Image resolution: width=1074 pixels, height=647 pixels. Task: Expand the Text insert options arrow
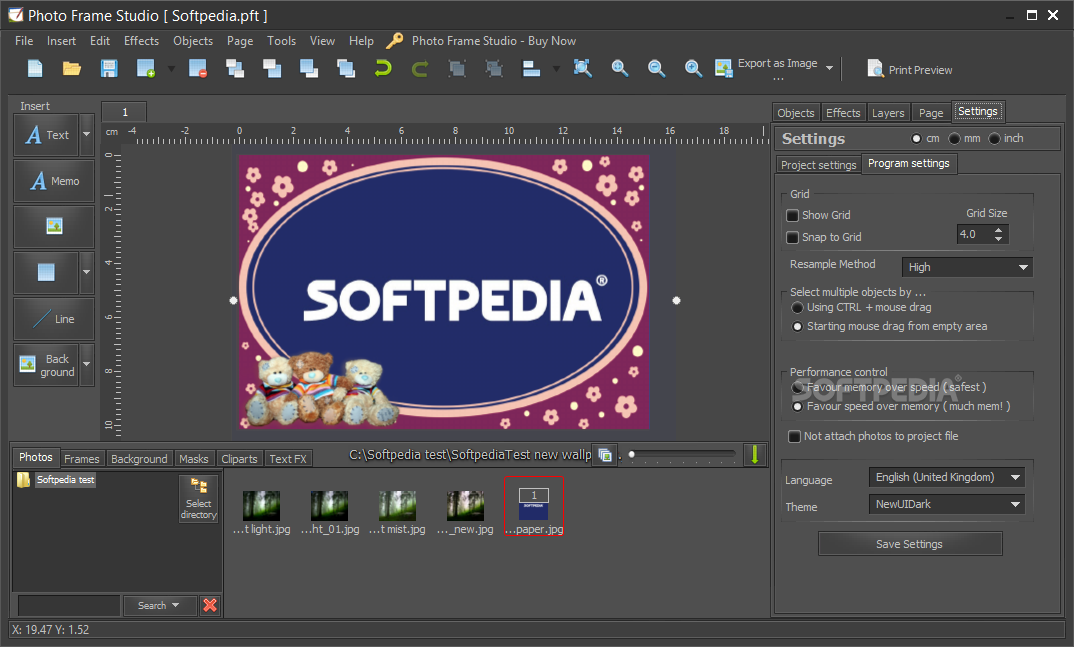point(86,134)
